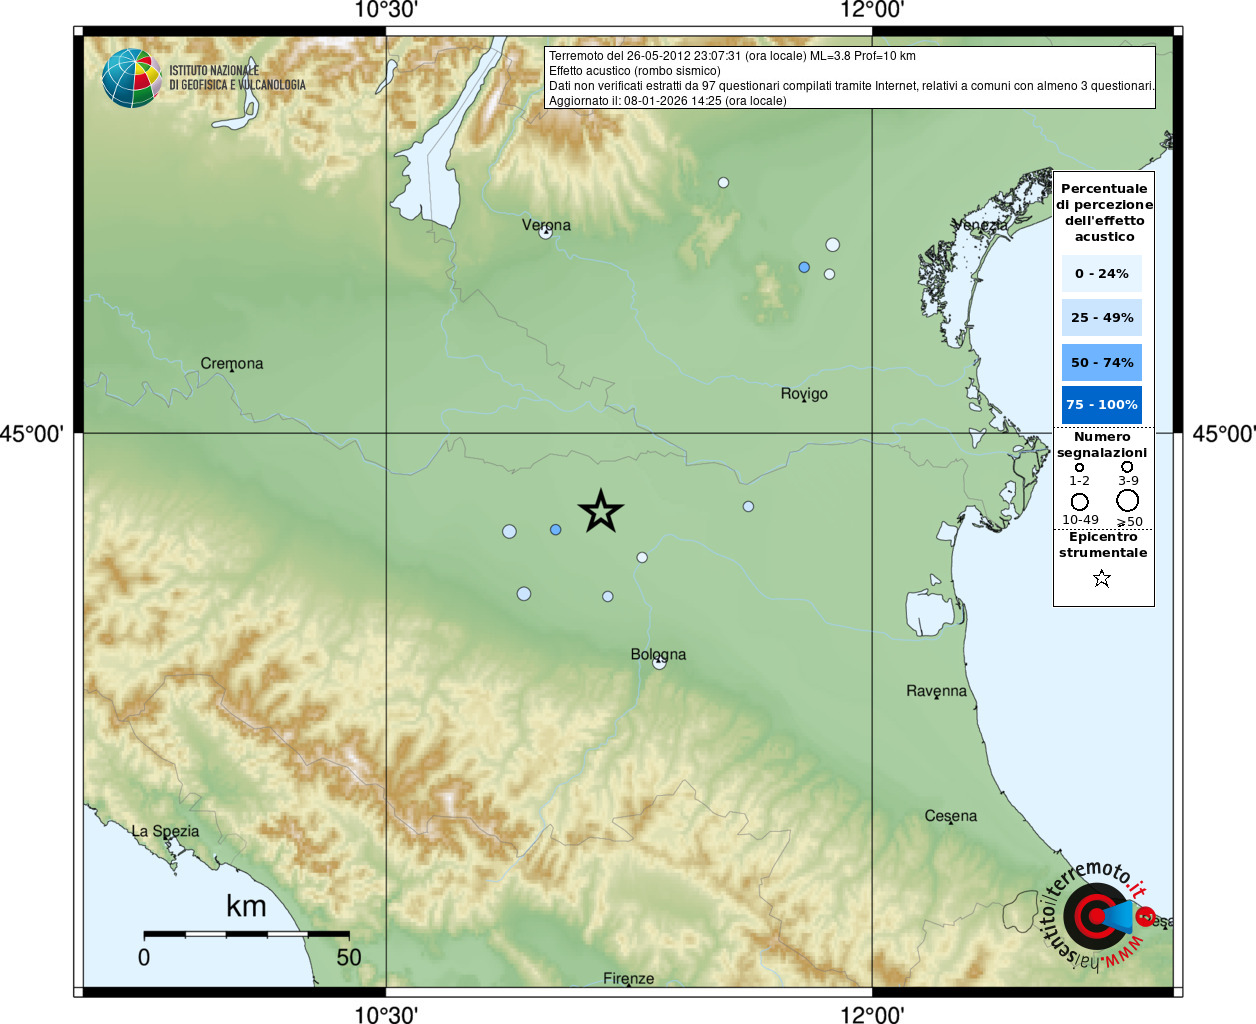Click the earthquake info text box
1256x1024 pixels.
[x=850, y=78]
